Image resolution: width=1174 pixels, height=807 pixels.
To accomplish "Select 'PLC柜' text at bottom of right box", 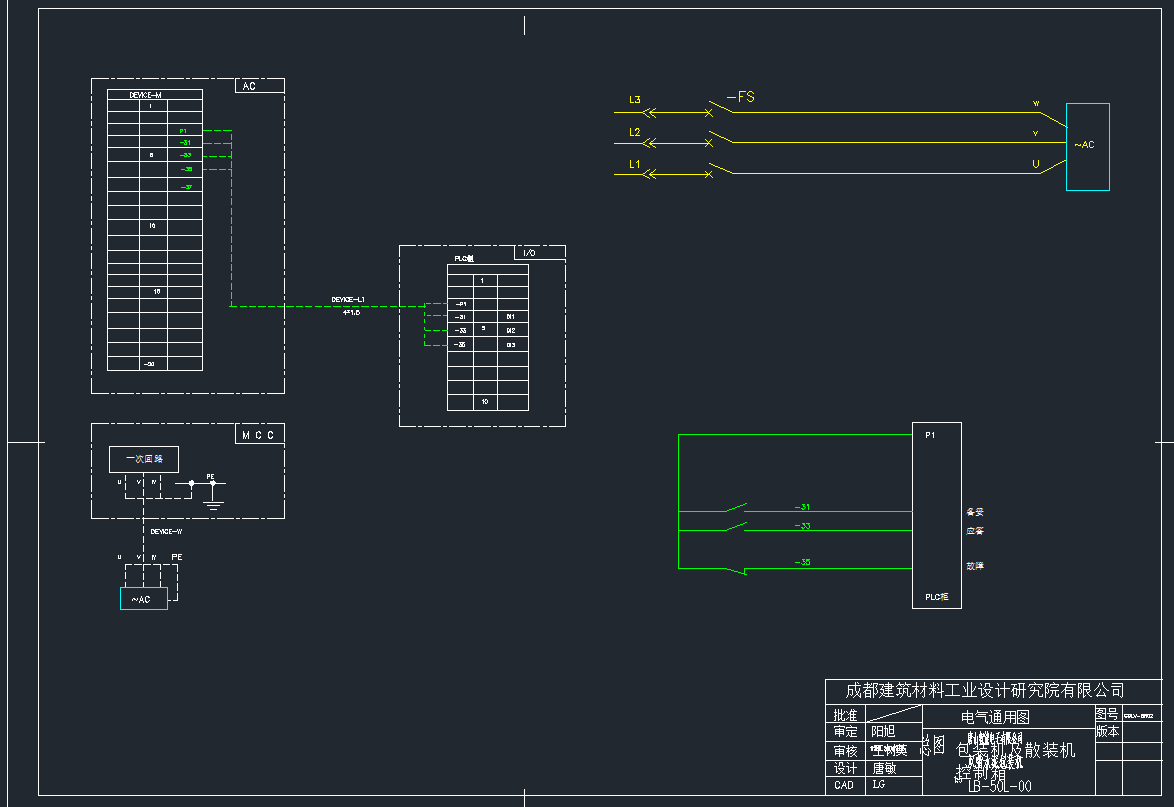I will point(937,597).
